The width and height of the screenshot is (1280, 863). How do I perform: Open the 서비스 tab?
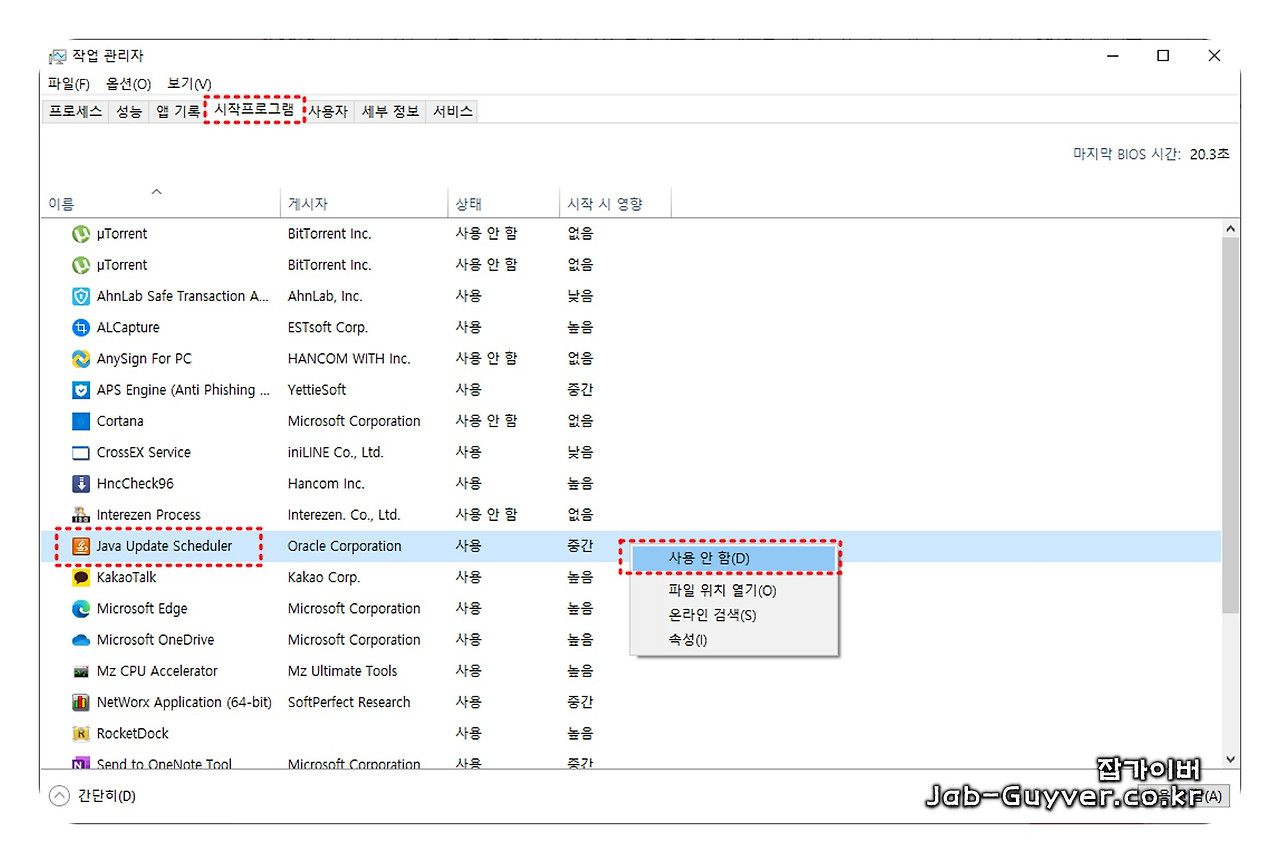[x=452, y=111]
